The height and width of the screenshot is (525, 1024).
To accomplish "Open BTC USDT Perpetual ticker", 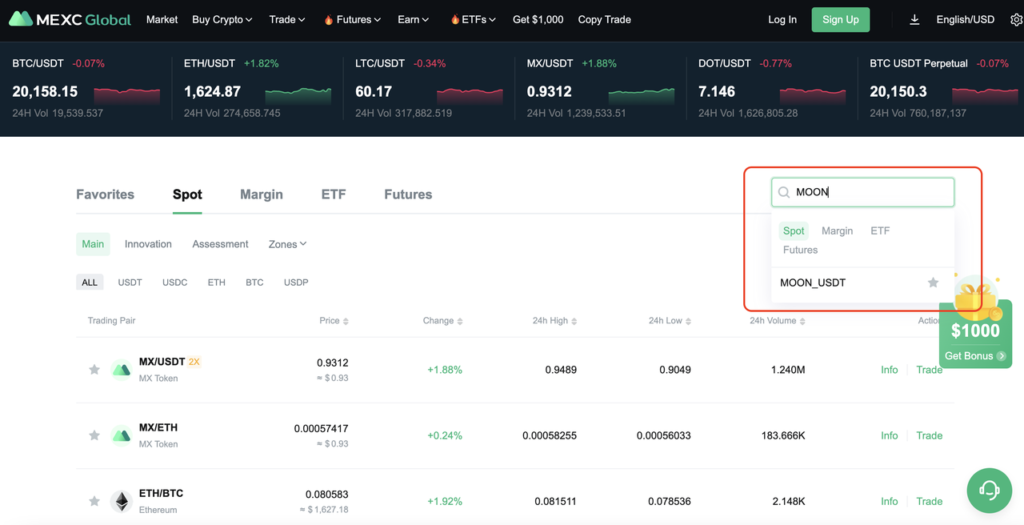I will pyautogui.click(x=944, y=88).
